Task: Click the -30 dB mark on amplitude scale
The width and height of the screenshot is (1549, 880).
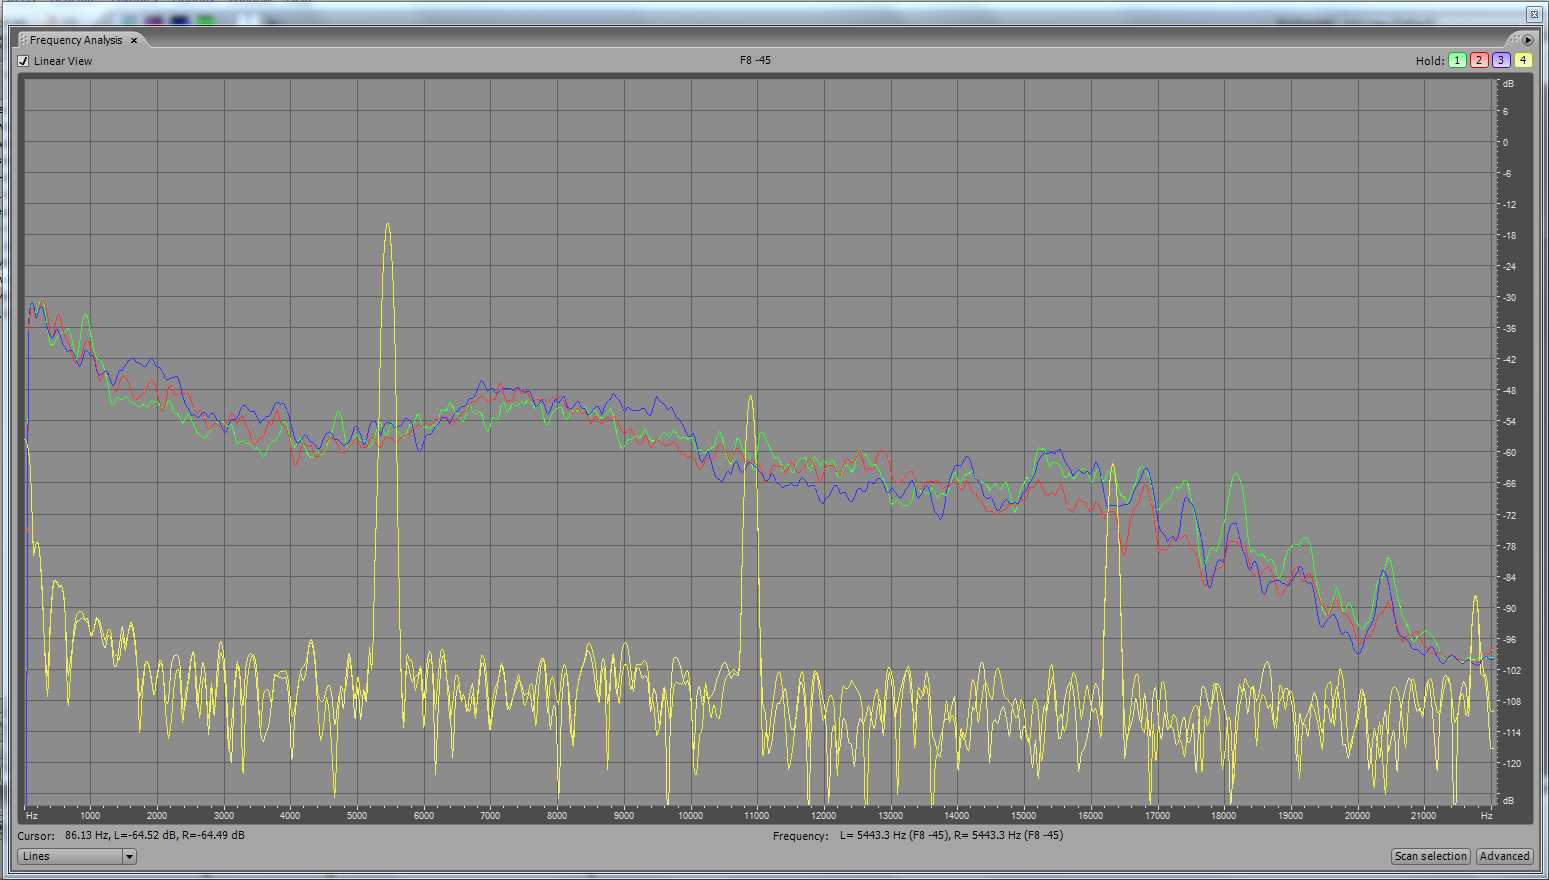Action: [1509, 298]
